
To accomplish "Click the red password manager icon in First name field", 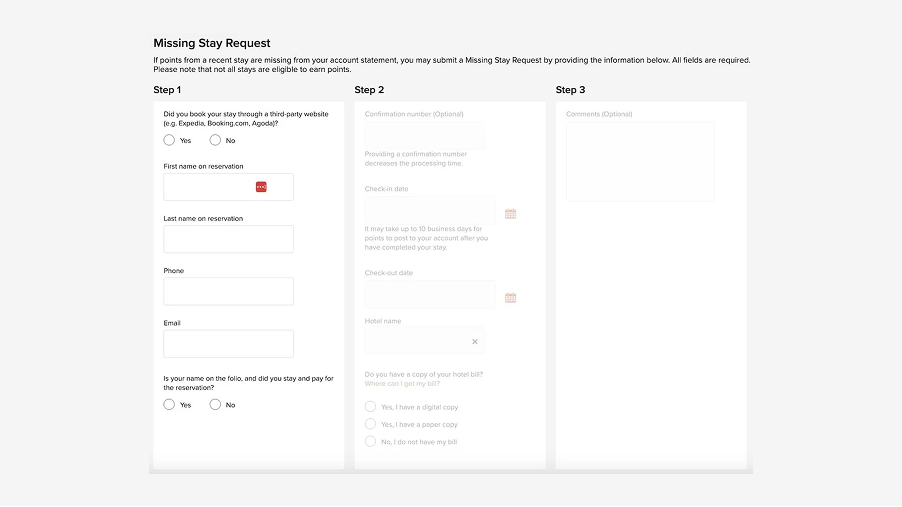I will point(261,187).
